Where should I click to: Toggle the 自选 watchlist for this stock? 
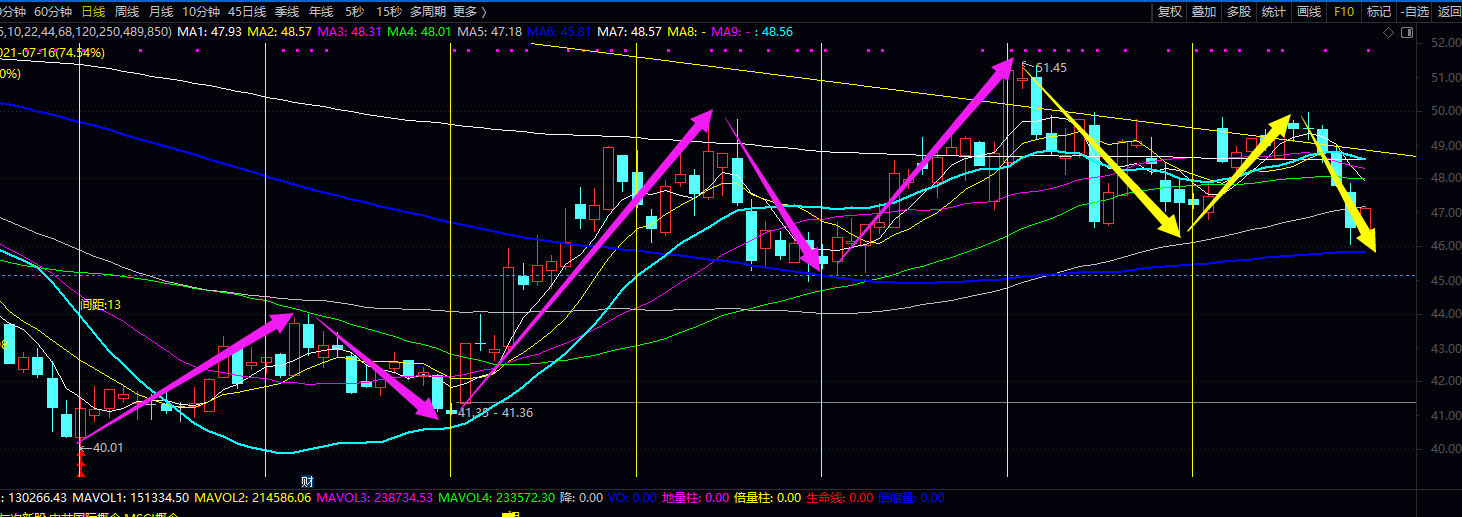click(x=1414, y=12)
